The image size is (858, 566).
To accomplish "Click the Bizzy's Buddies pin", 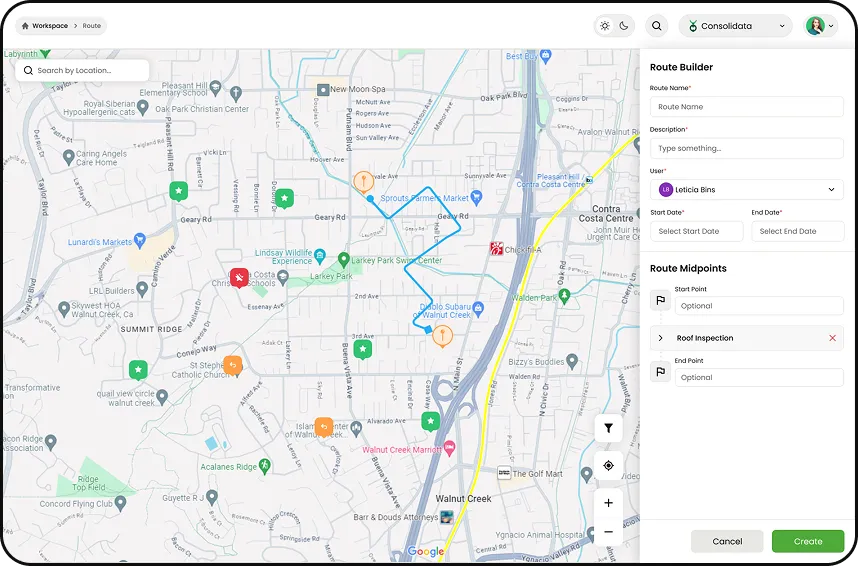I will [x=572, y=361].
